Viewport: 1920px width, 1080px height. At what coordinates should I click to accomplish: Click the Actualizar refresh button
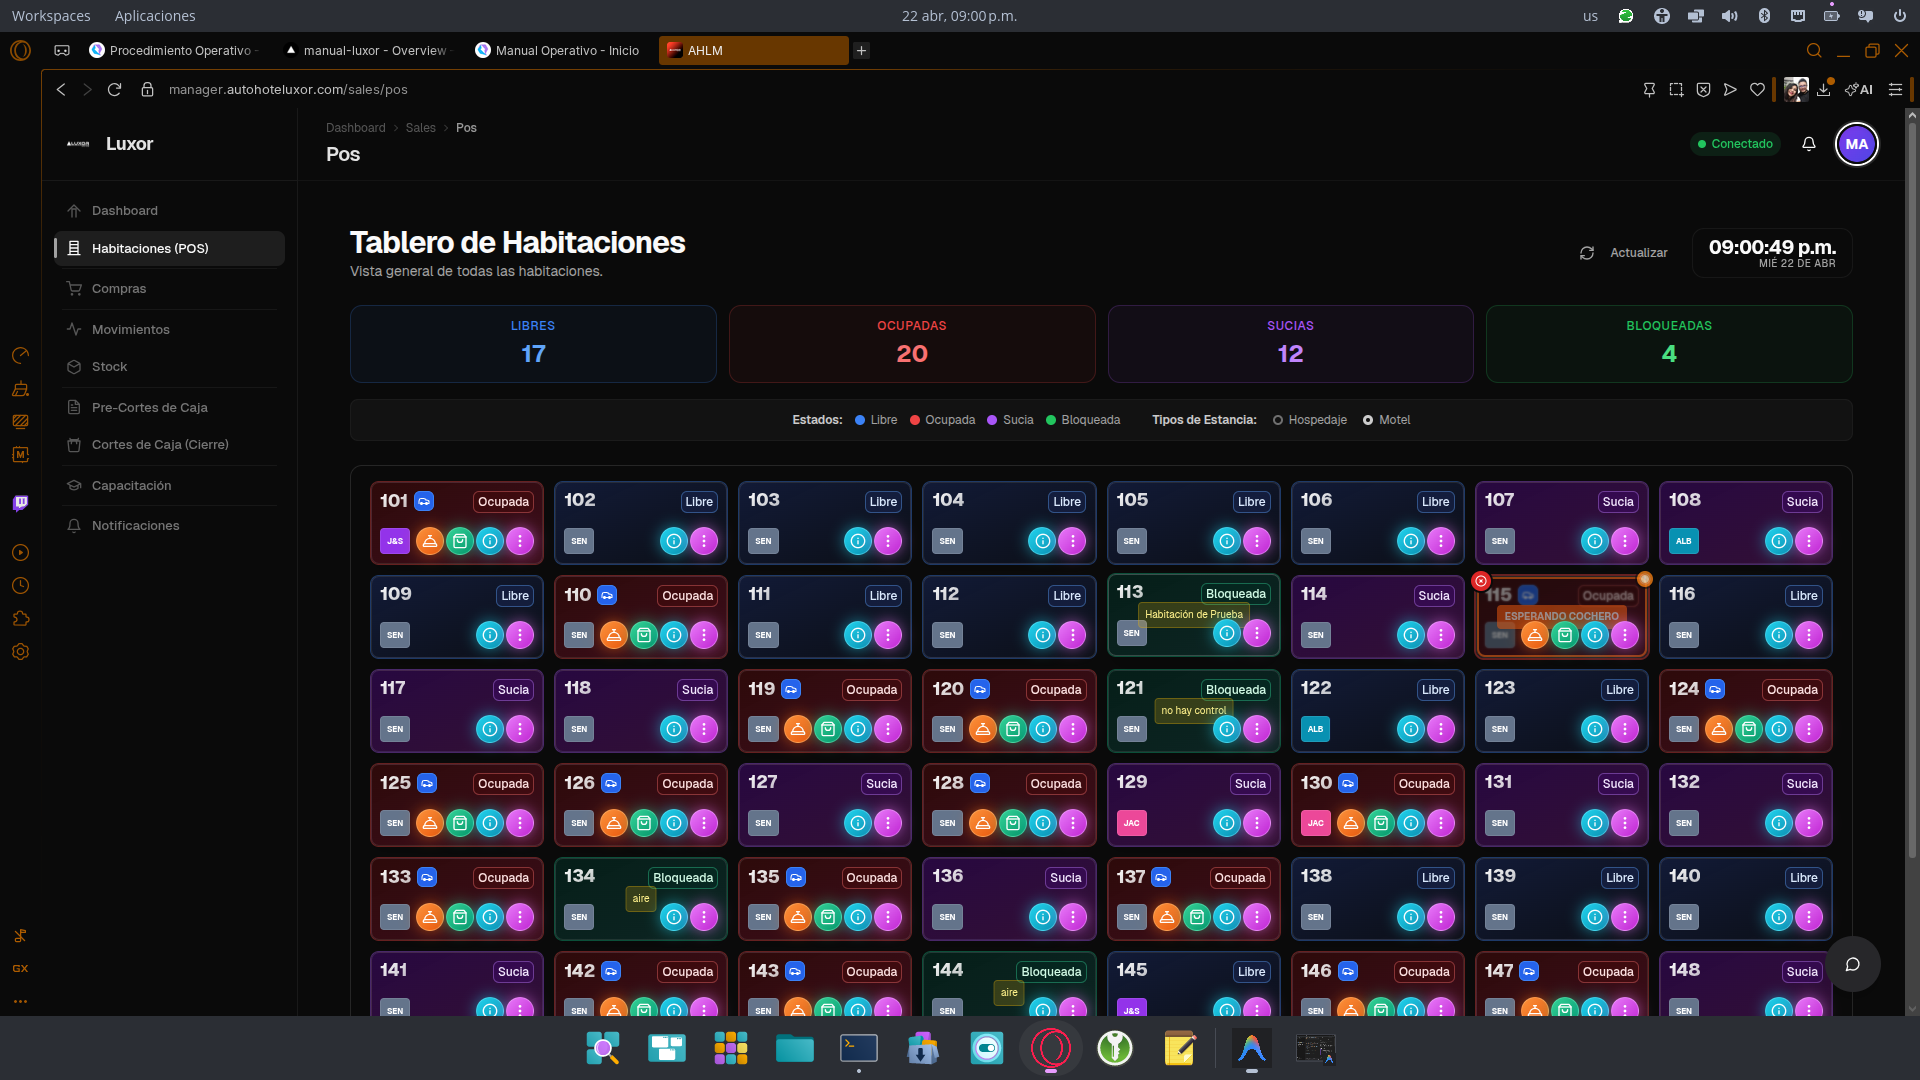click(x=1623, y=253)
